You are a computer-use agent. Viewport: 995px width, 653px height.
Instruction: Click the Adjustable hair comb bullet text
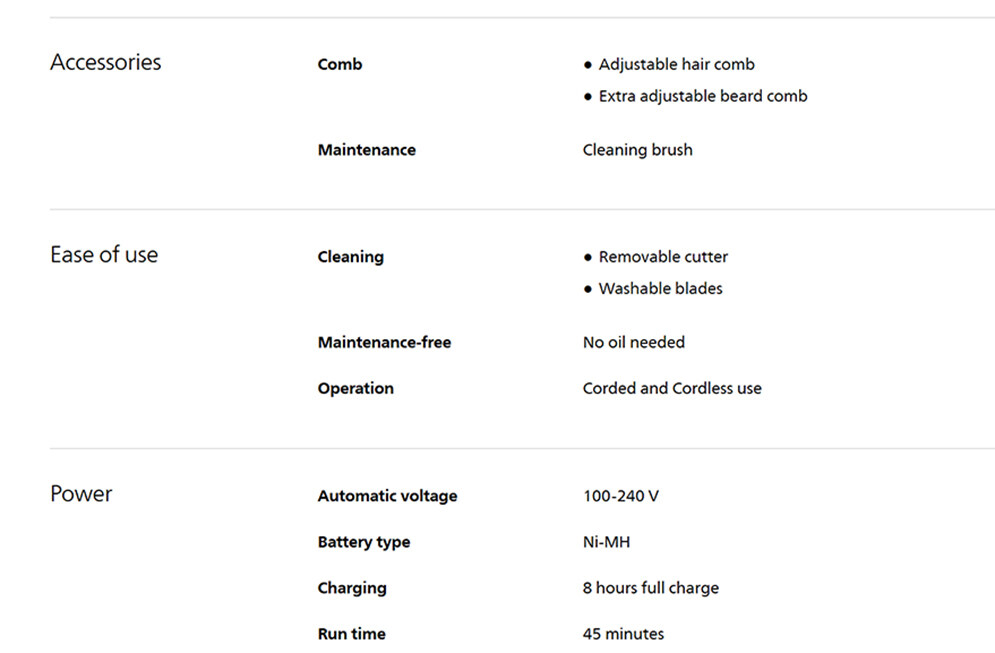coord(676,64)
